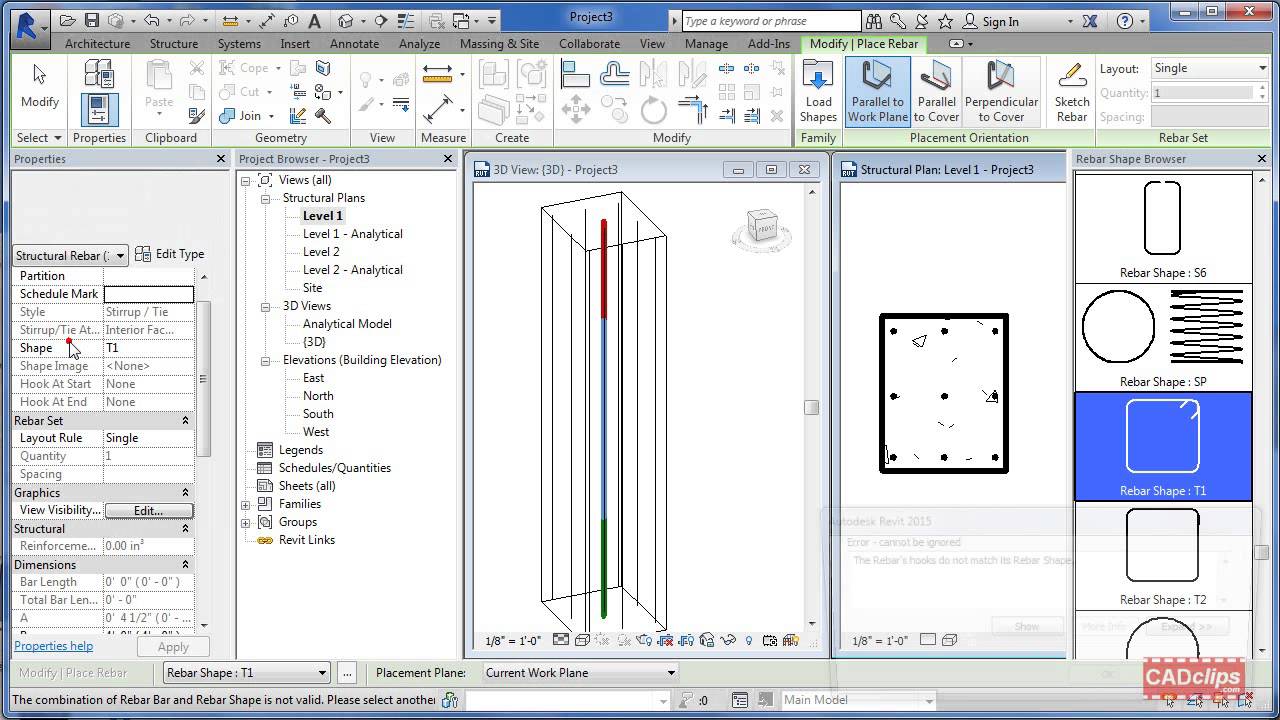
Task: Expand the Families node in Project Browser
Action: [245, 503]
